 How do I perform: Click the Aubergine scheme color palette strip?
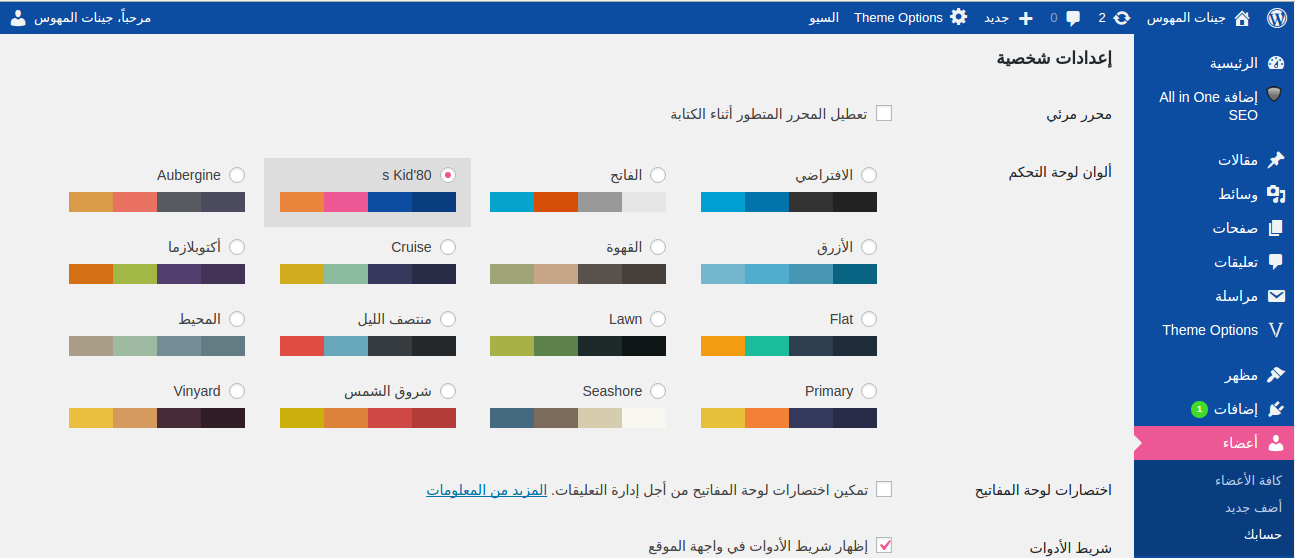click(157, 202)
